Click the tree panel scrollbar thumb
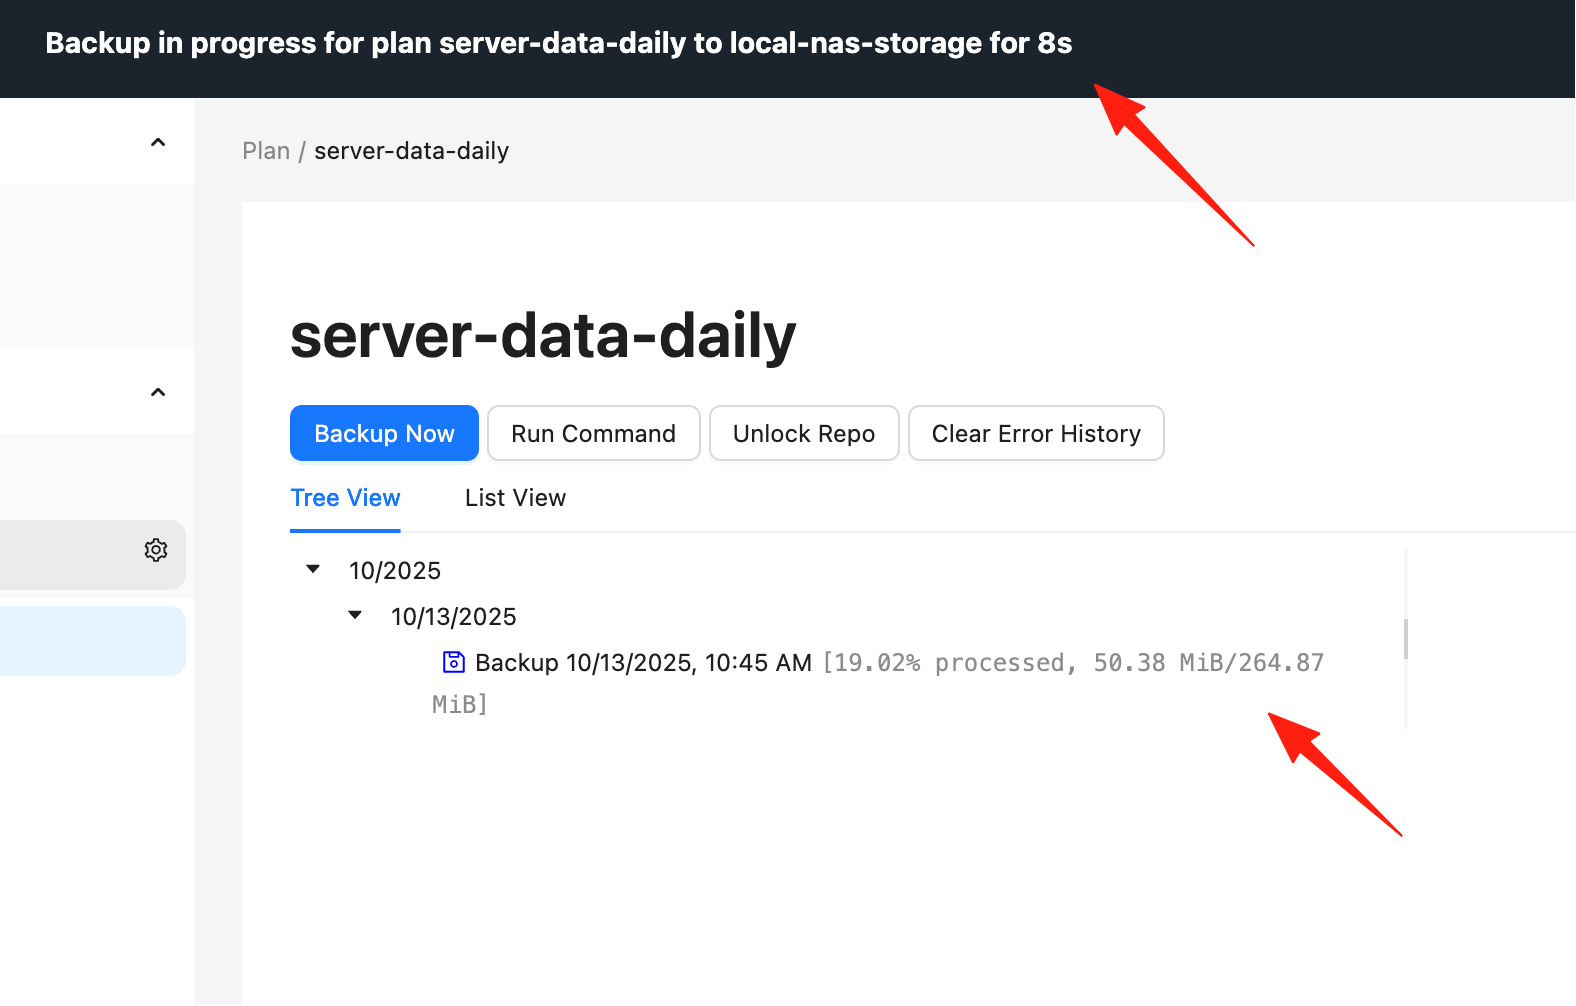Screen dimensions: 1576x1006 (1406, 639)
